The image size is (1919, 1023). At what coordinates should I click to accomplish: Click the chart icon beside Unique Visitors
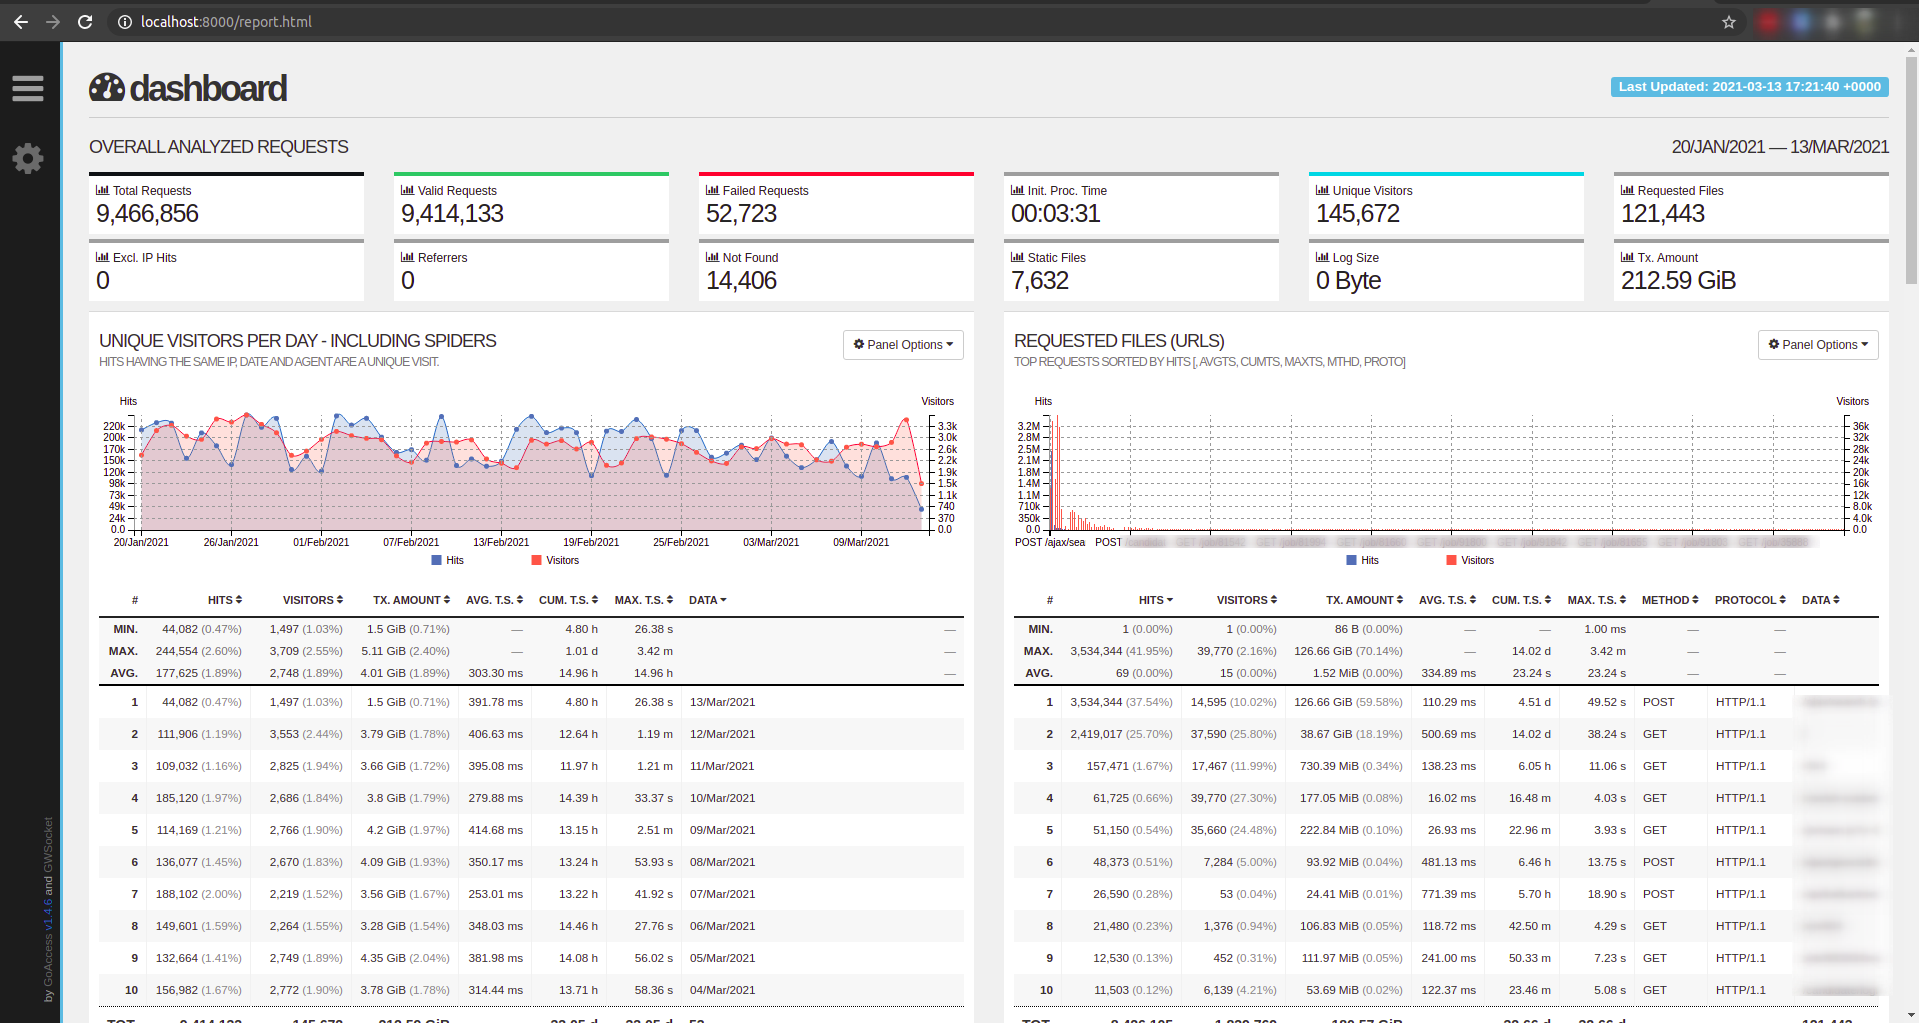click(x=1322, y=190)
